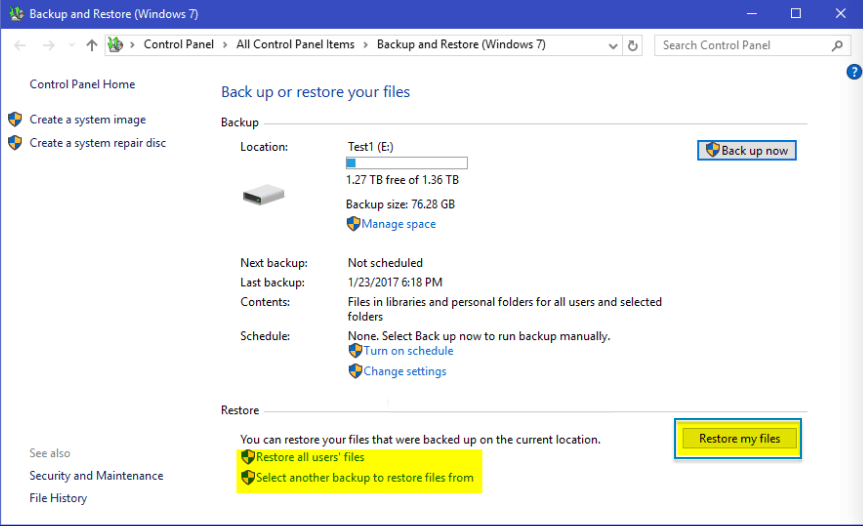
Task: Click shield icon next to Change settings
Action: coord(356,371)
